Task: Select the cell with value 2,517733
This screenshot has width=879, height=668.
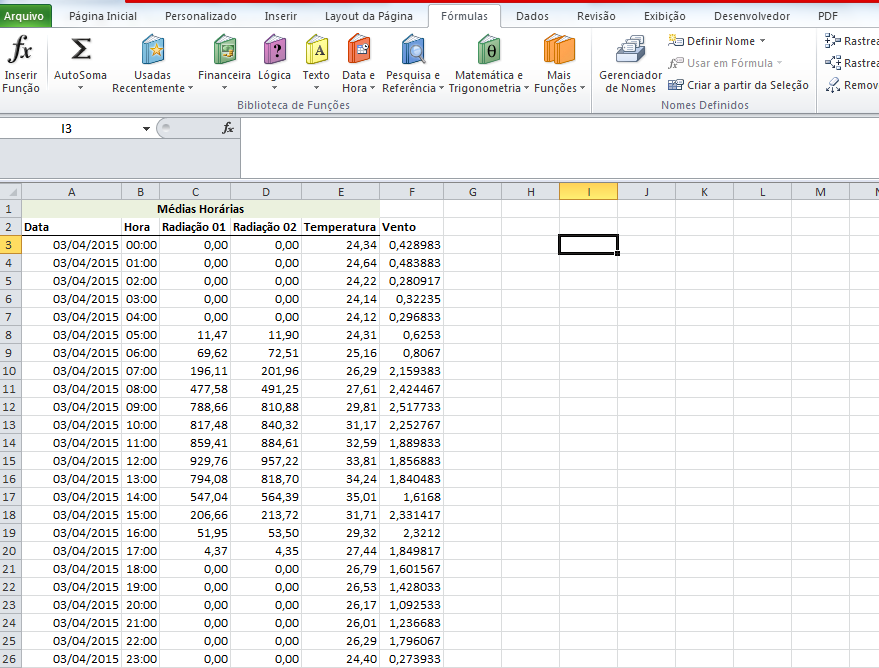Action: tap(412, 407)
